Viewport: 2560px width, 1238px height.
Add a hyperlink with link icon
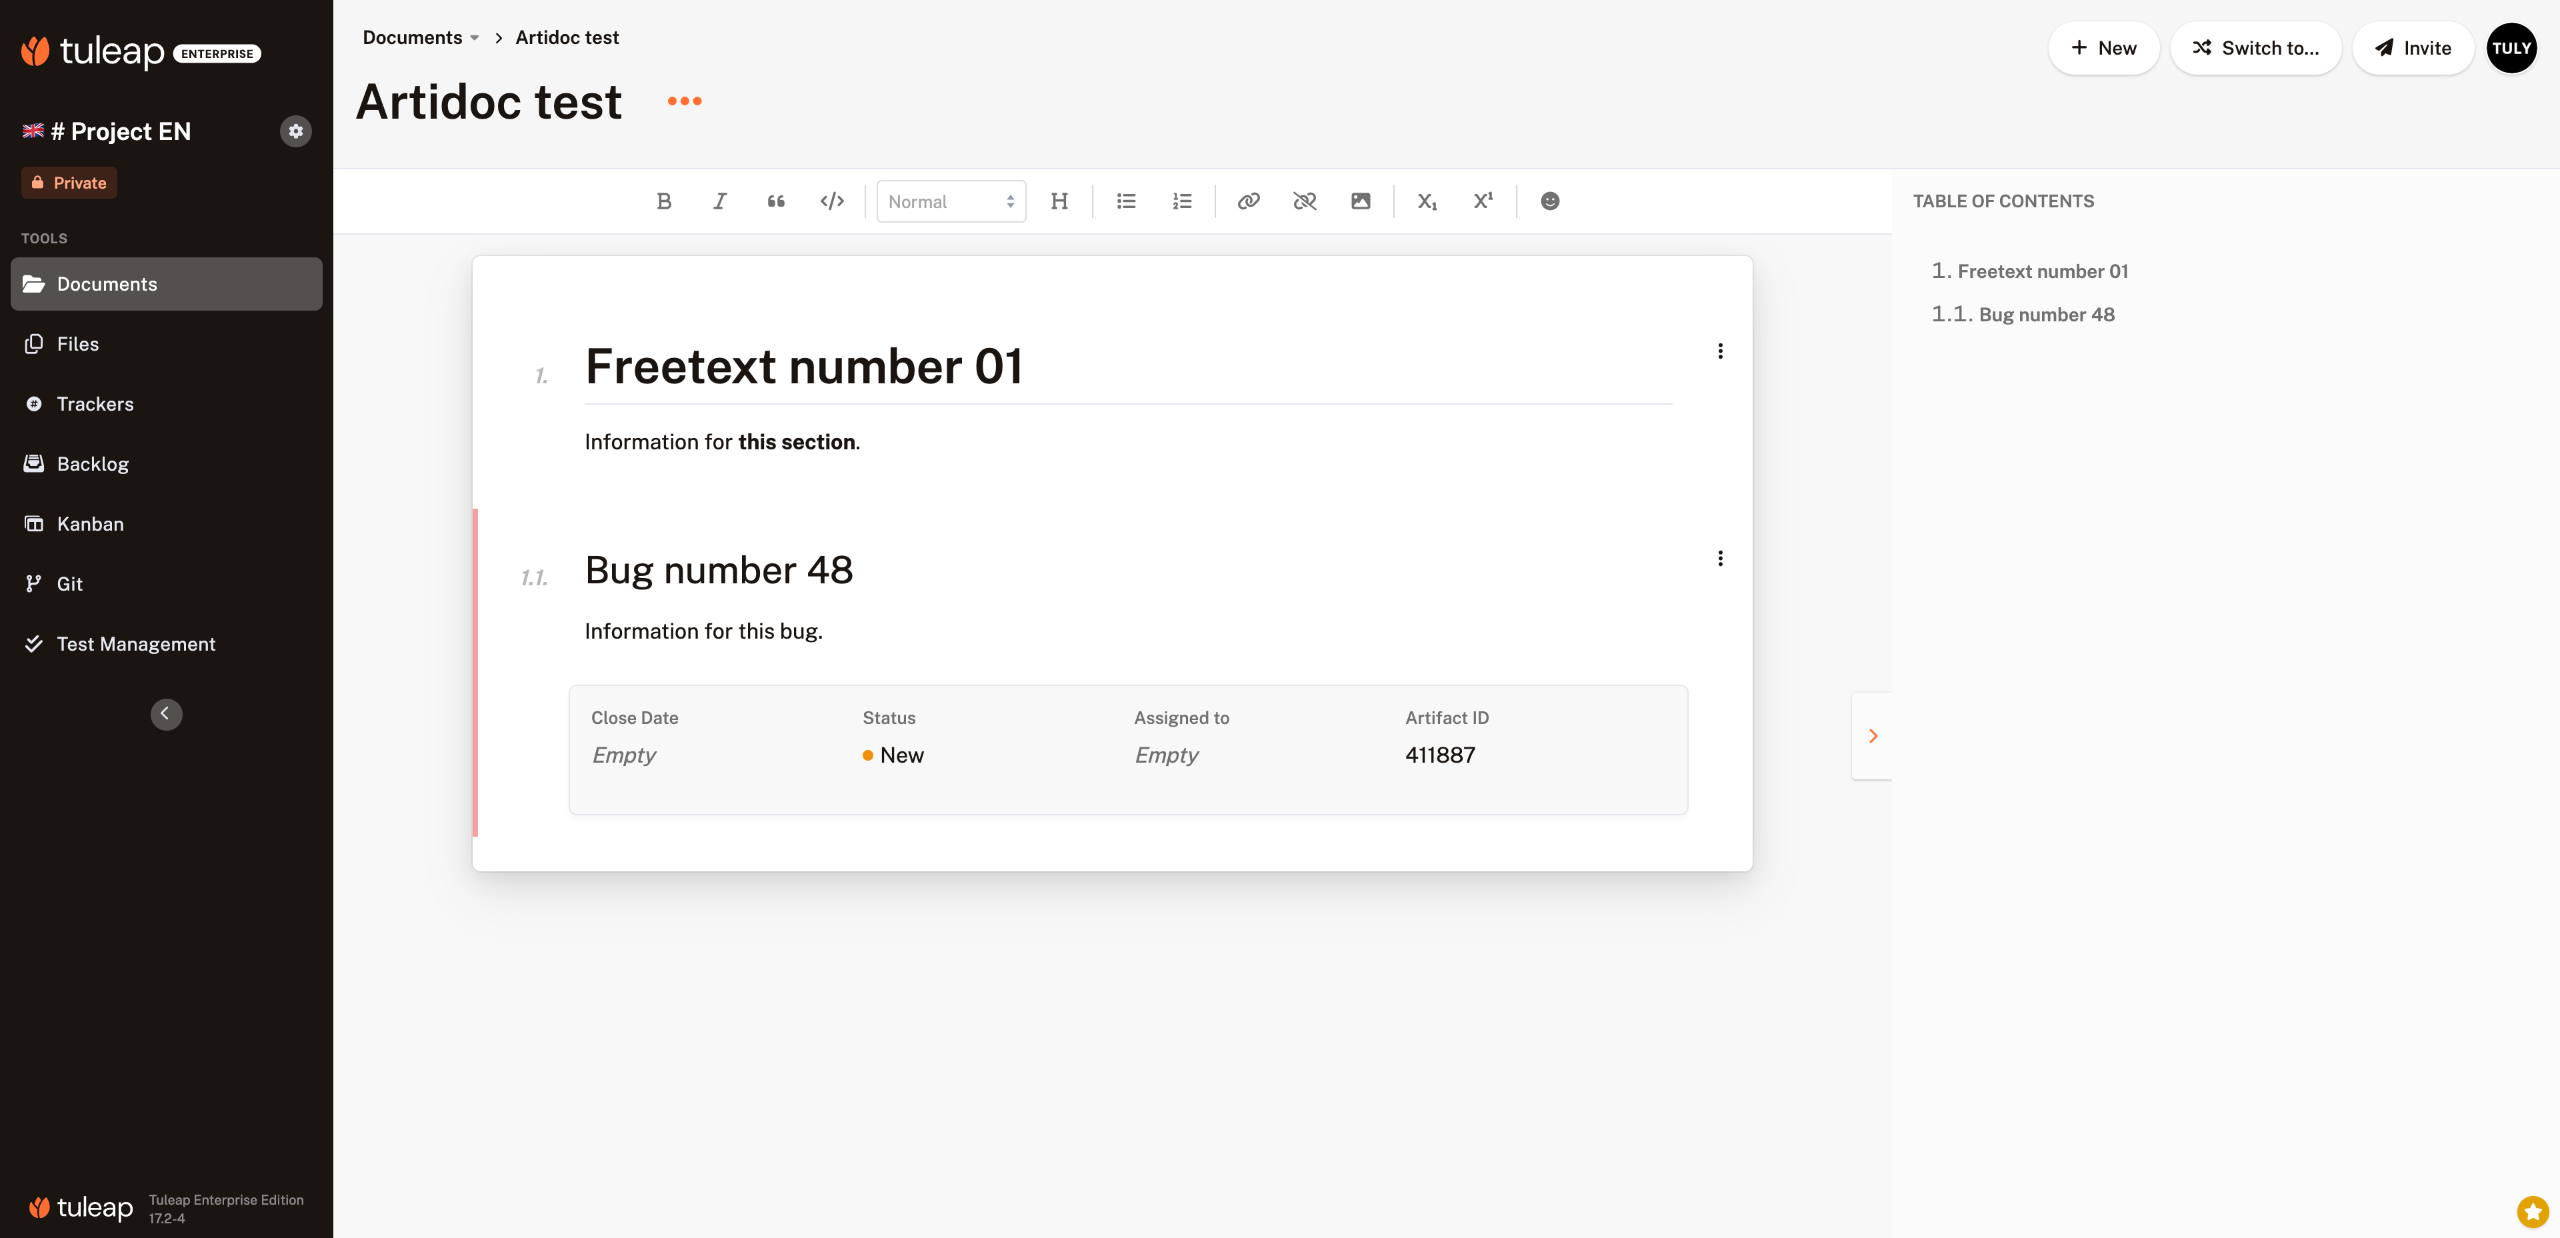tap(1248, 201)
